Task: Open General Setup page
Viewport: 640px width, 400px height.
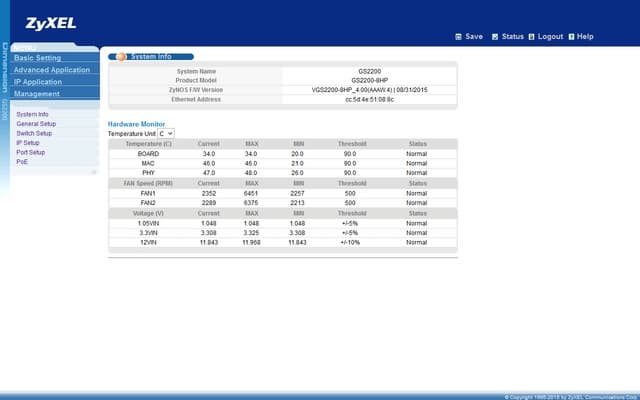Action: tap(36, 124)
